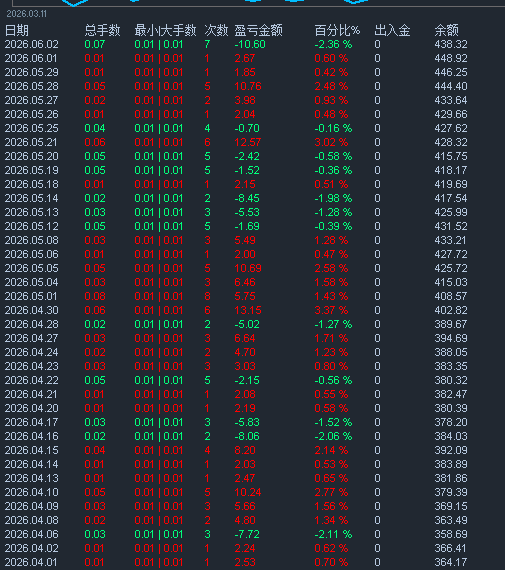Viewport: 505px width, 570px height.
Task: Select the loss value -10.60
Action: pos(250,44)
